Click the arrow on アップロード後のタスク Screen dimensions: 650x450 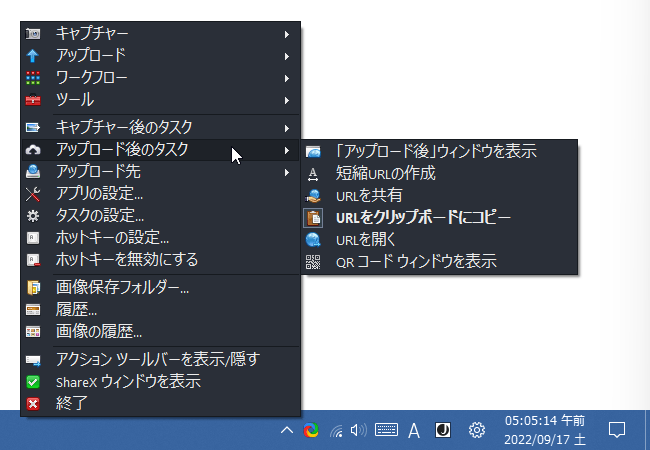(287, 150)
